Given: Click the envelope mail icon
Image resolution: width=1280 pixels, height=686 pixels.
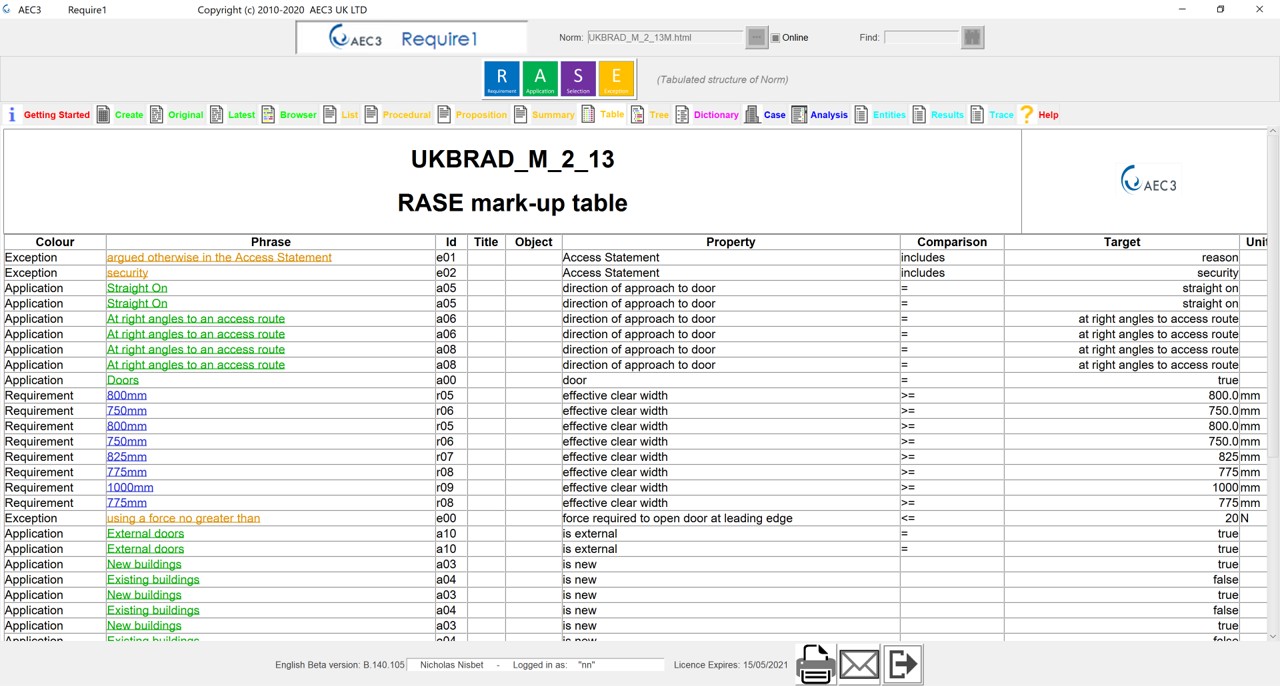Looking at the screenshot, I should click(859, 664).
